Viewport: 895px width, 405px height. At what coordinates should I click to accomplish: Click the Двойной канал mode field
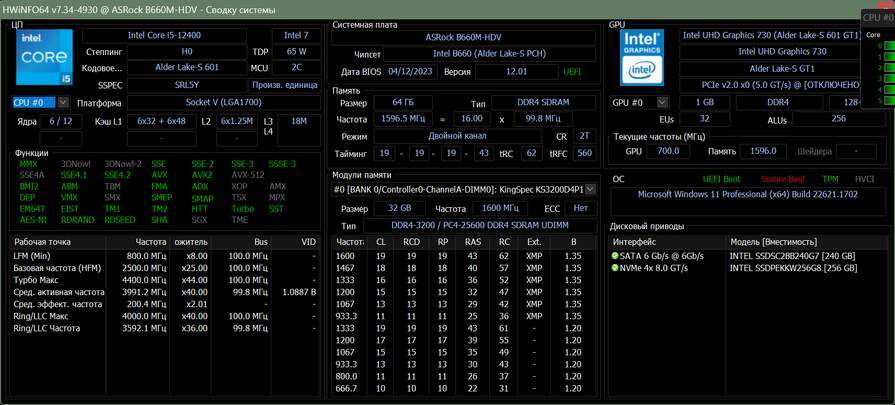458,136
